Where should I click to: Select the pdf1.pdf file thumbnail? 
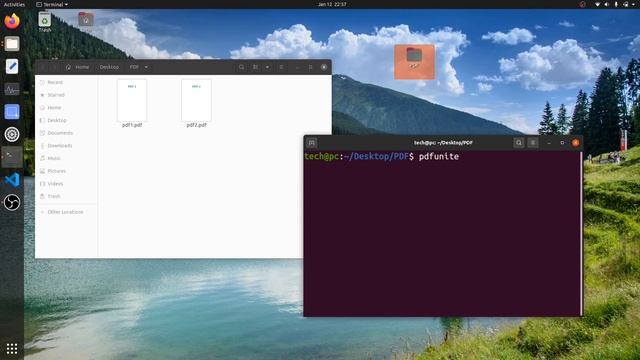132,100
